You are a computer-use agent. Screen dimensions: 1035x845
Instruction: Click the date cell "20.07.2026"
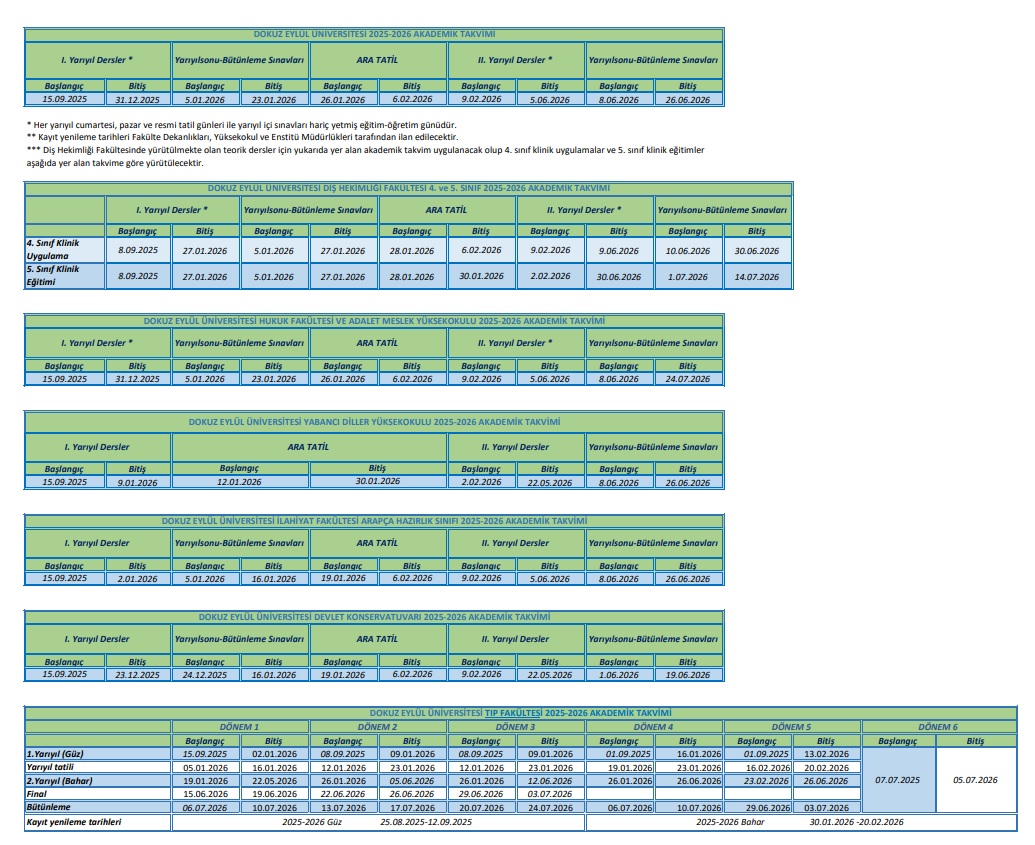481,808
